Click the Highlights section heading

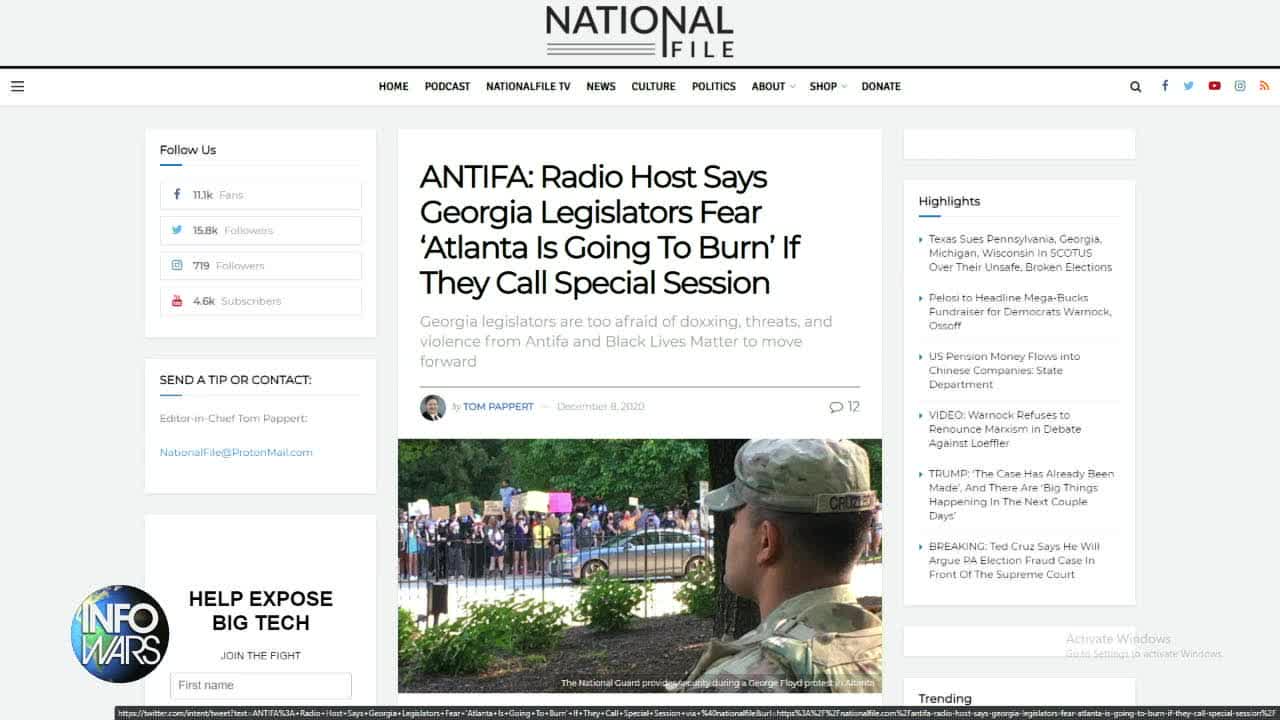pyautogui.click(x=949, y=201)
